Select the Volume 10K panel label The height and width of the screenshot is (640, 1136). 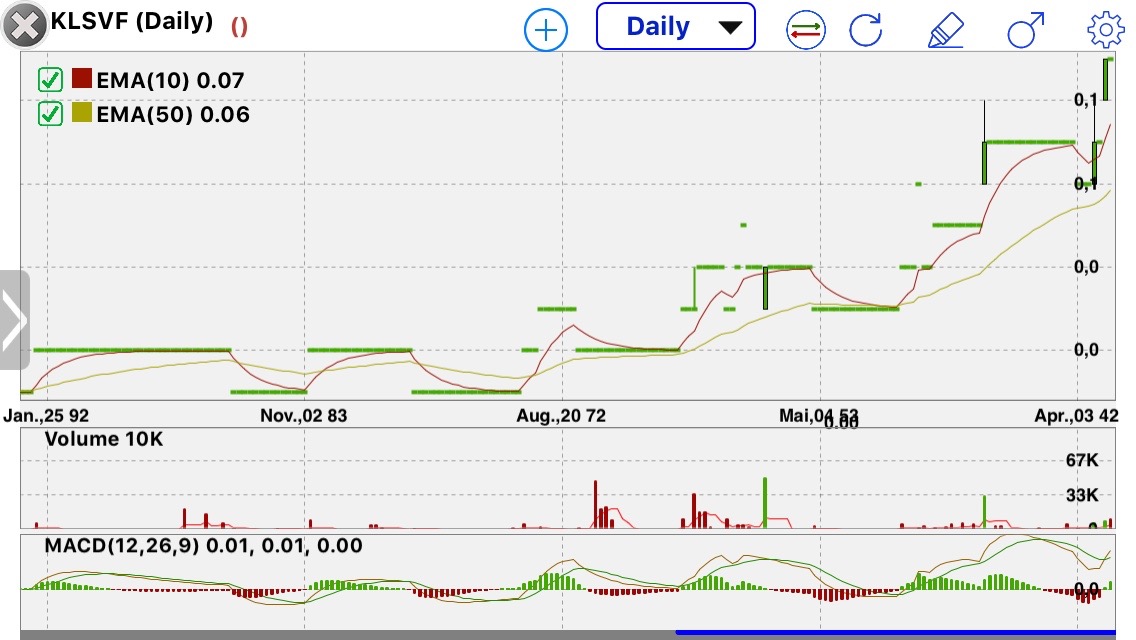pos(103,439)
